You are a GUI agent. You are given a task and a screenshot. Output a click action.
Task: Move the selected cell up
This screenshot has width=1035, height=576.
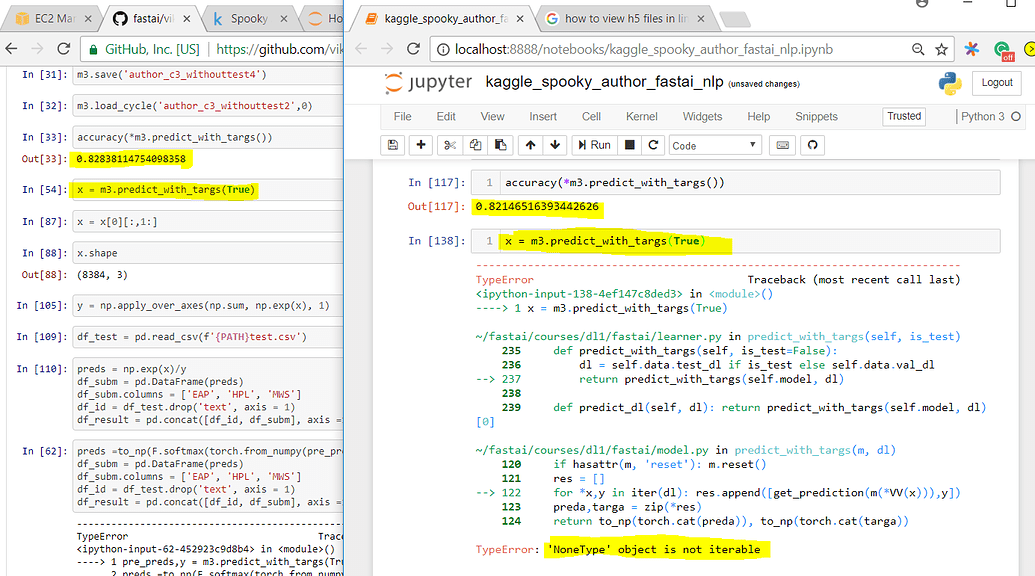tap(530, 145)
